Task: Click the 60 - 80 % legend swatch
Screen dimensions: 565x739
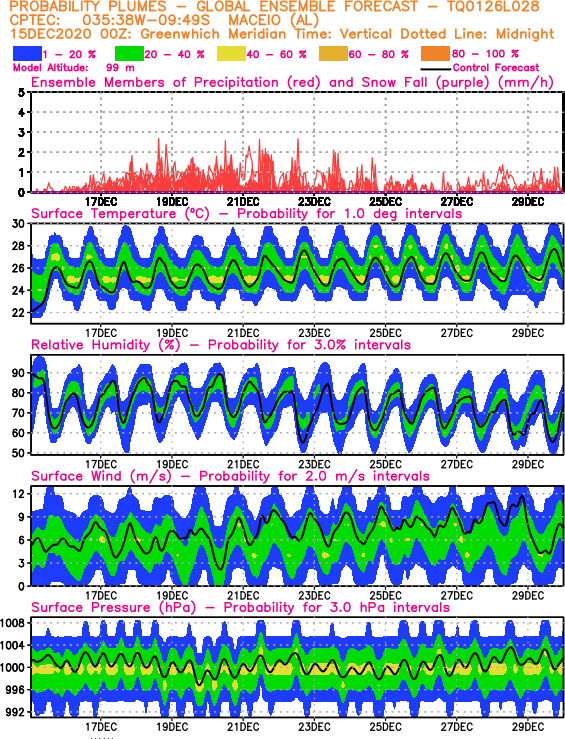Action: (x=333, y=54)
